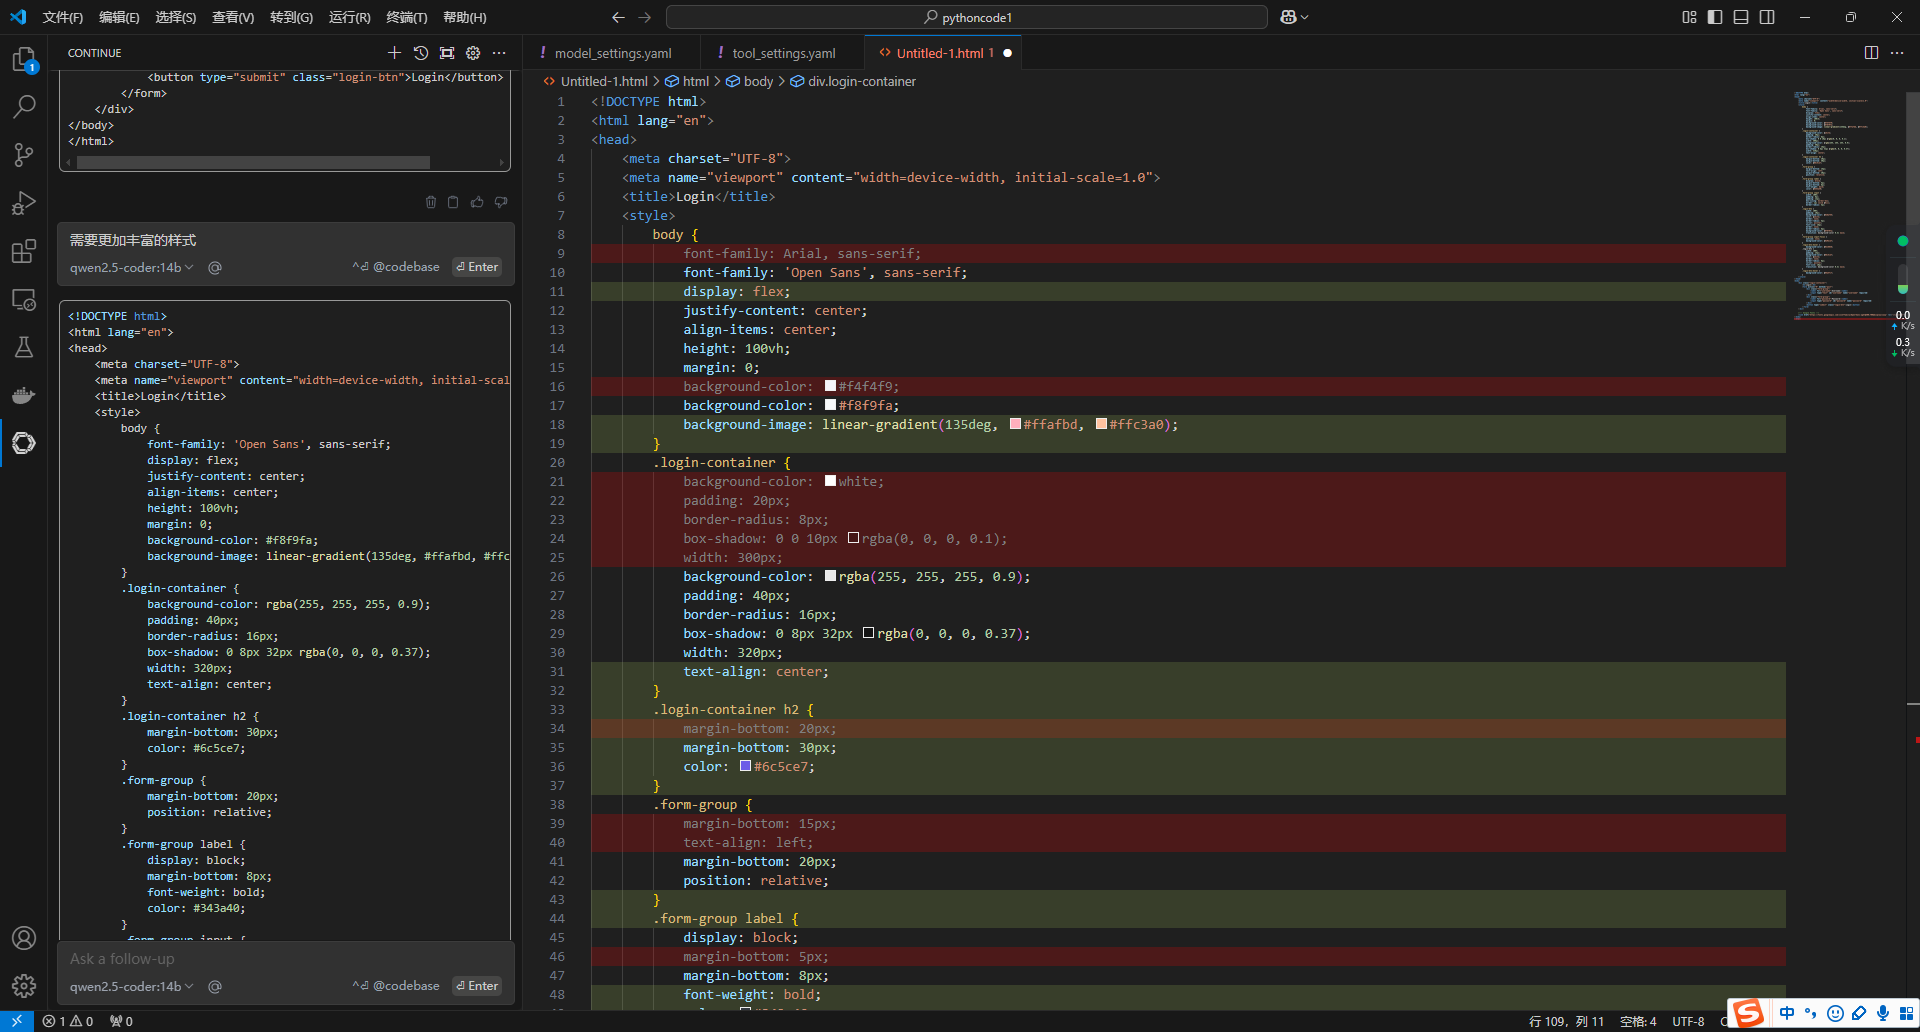This screenshot has height=1032, width=1920.
Task: Expand the body breadcrumb element
Action: 749,81
